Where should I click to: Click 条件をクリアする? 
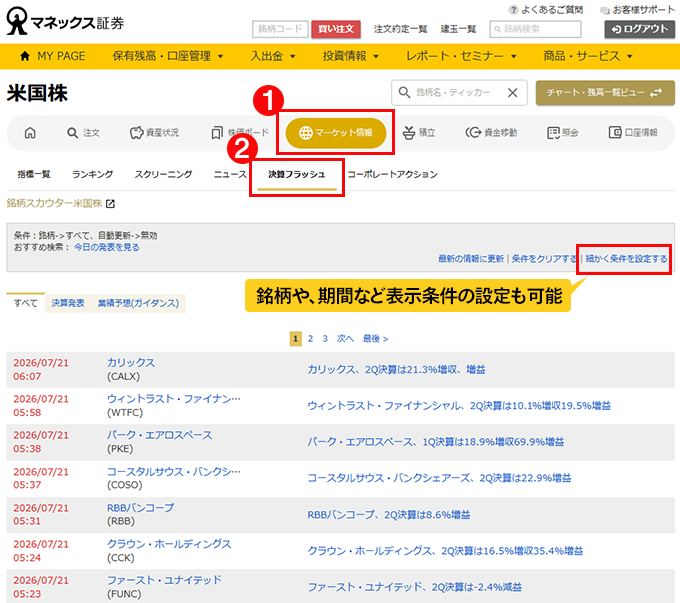544,259
